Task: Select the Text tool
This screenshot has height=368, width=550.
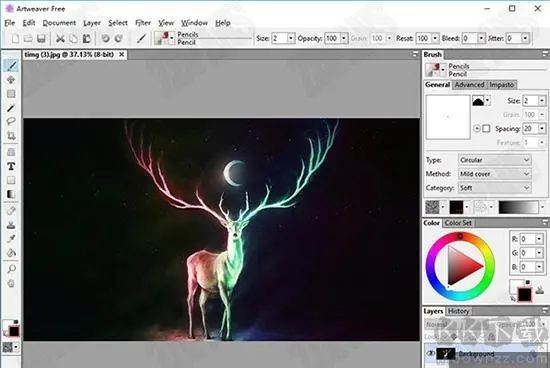Action: (11, 166)
